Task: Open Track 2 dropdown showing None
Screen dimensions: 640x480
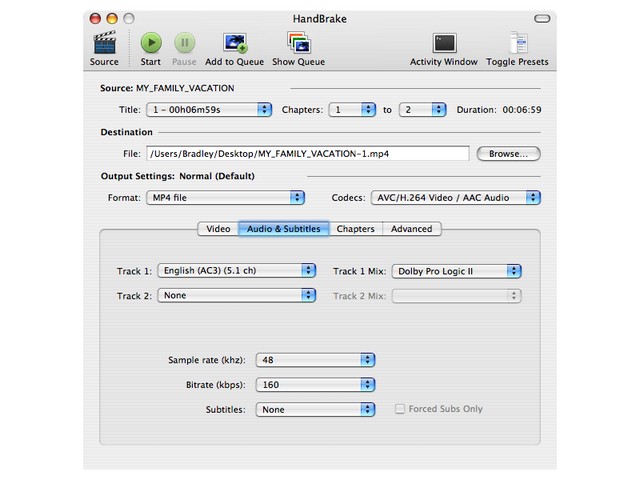Action: pyautogui.click(x=237, y=295)
